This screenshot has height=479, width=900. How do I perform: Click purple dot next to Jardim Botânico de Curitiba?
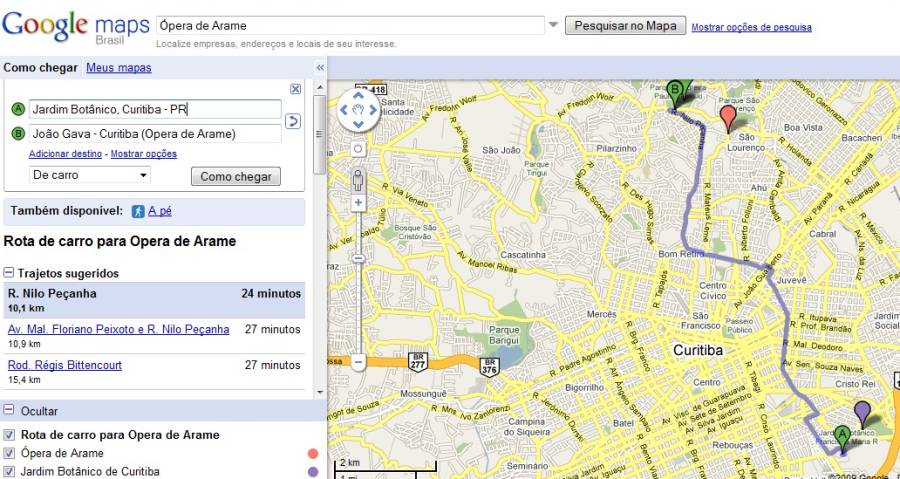[313, 472]
